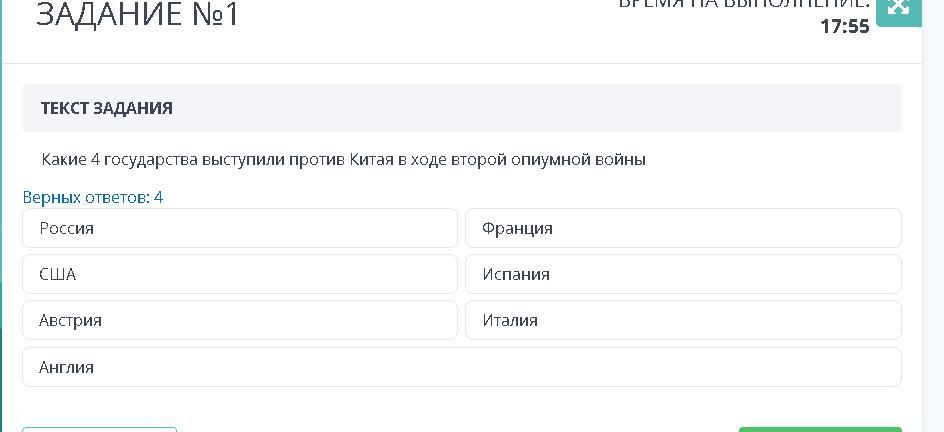Click the ЗАДАНИЕ №1 heading
Screen dimensions: 944x432
point(138,14)
